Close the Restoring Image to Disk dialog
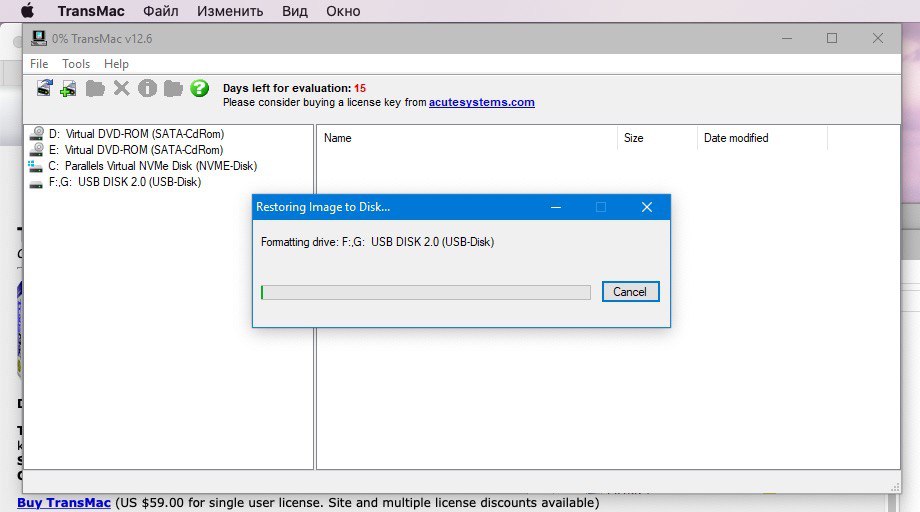The image size is (920, 512). (x=647, y=207)
